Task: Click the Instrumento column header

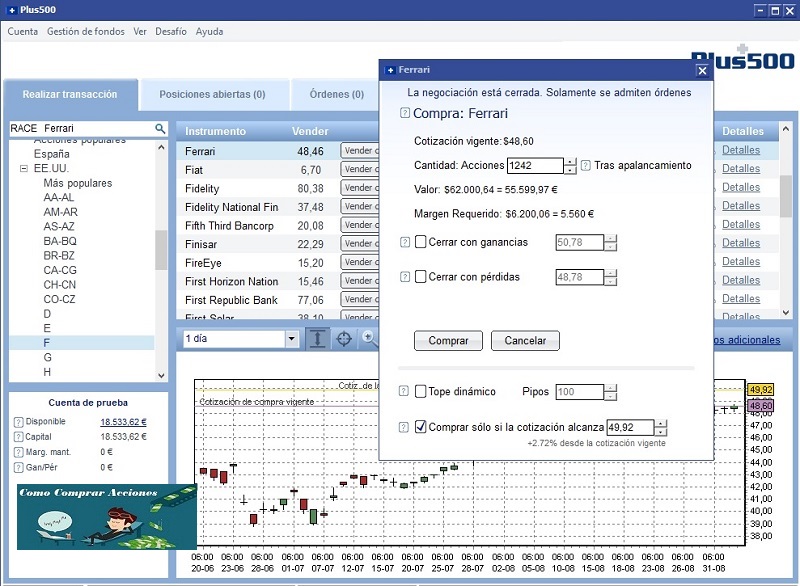Action: pos(215,131)
